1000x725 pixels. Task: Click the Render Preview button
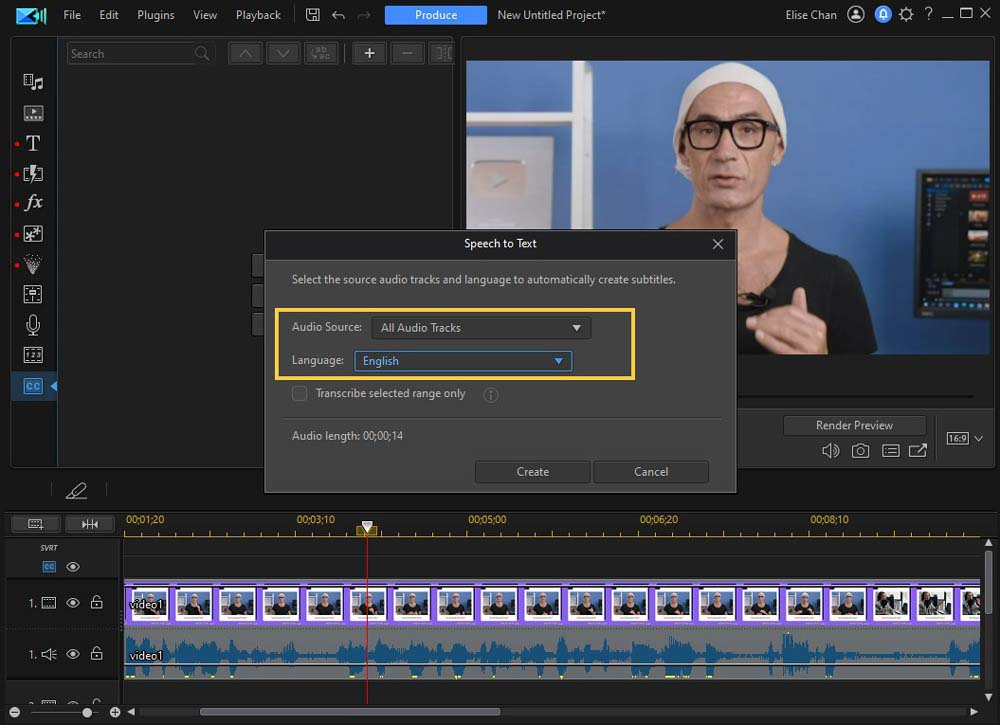[854, 424]
